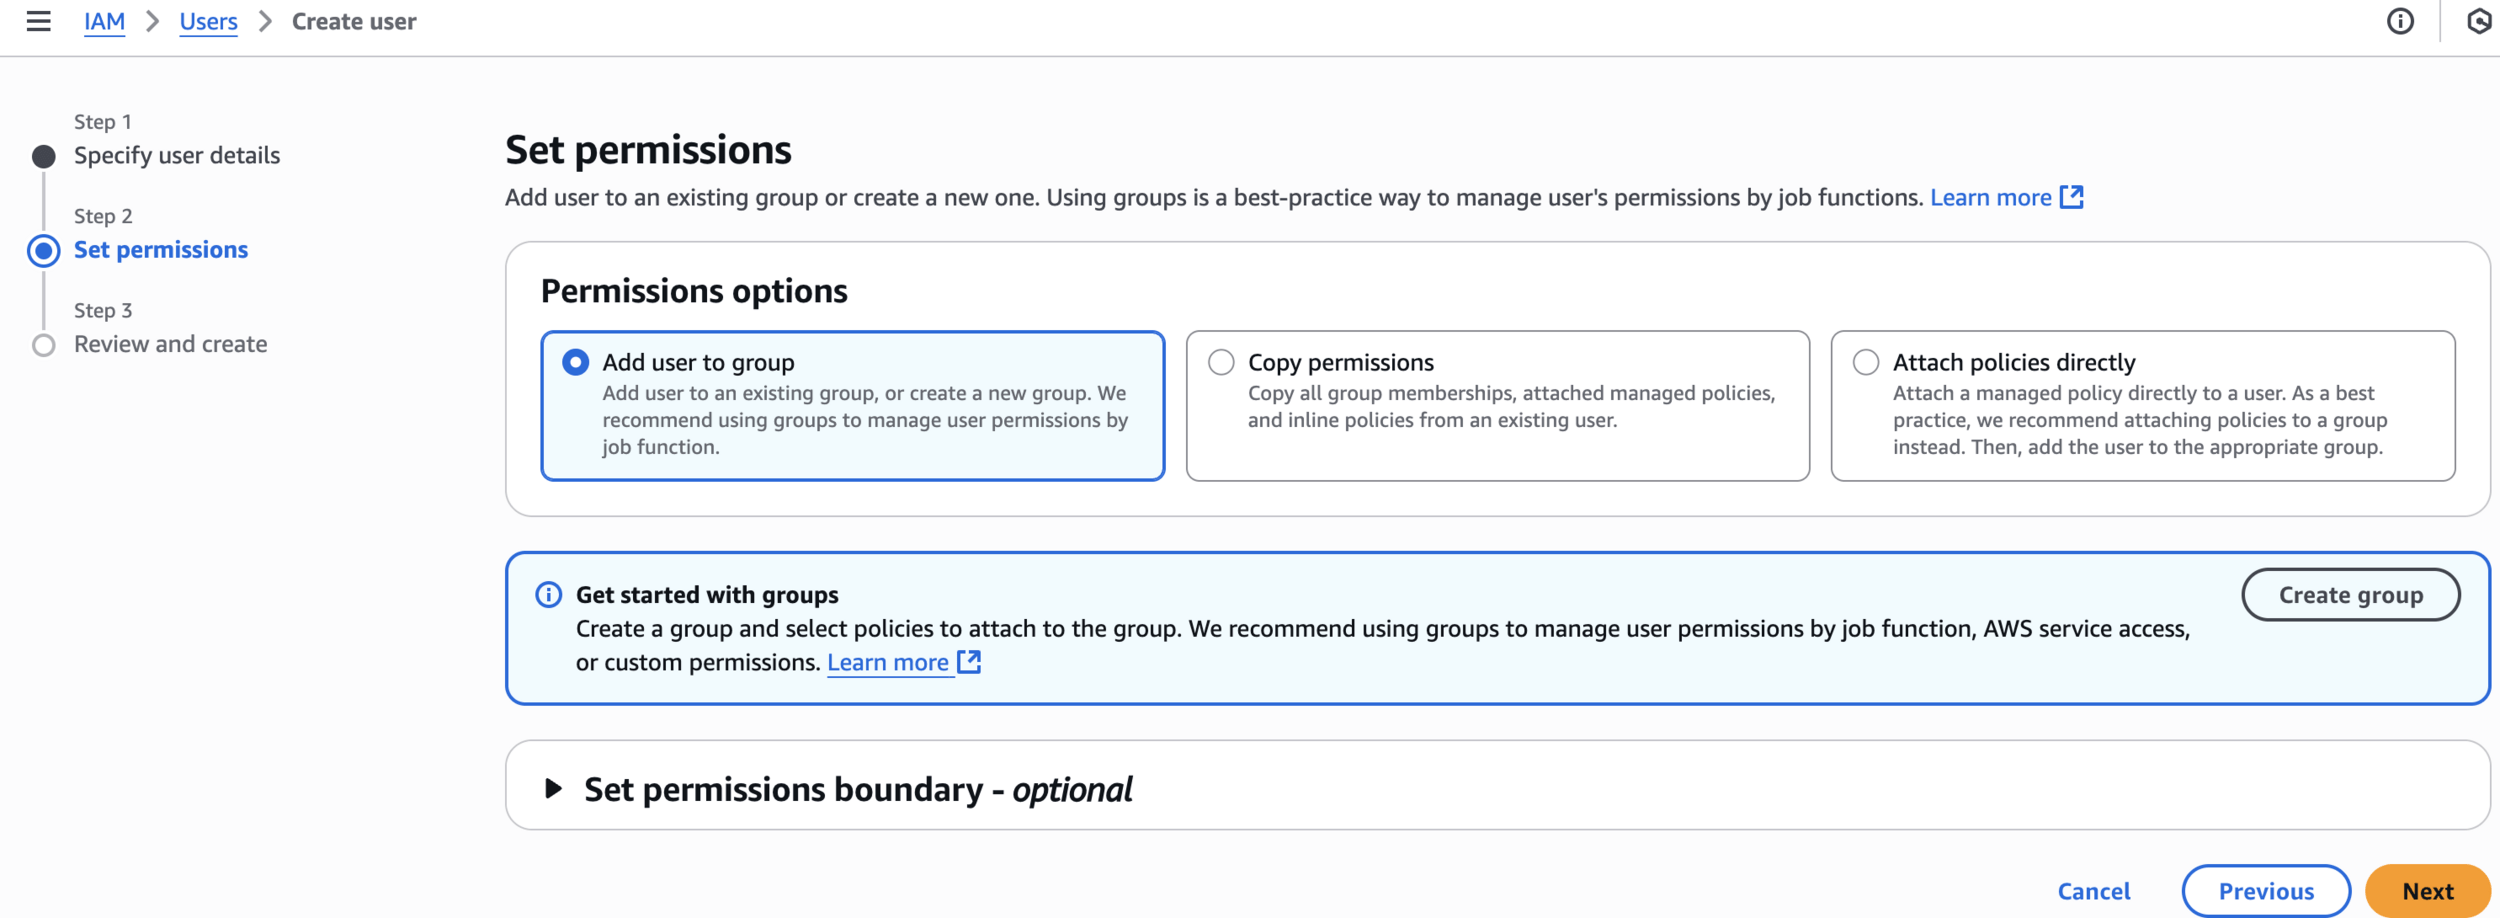Image resolution: width=2500 pixels, height=918 pixels.
Task: Click the orange Next button
Action: click(x=2427, y=891)
